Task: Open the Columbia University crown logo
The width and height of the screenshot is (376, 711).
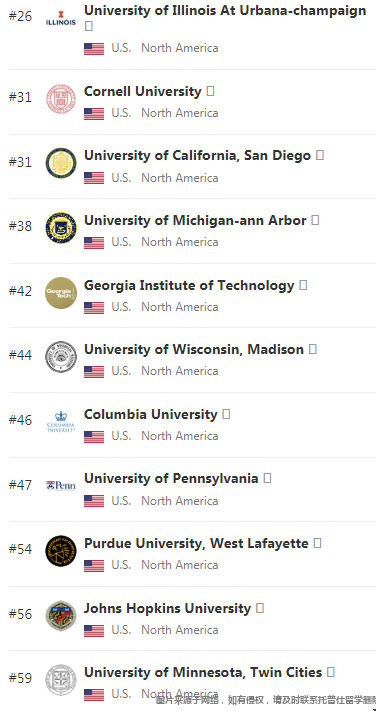Action: 61,422
